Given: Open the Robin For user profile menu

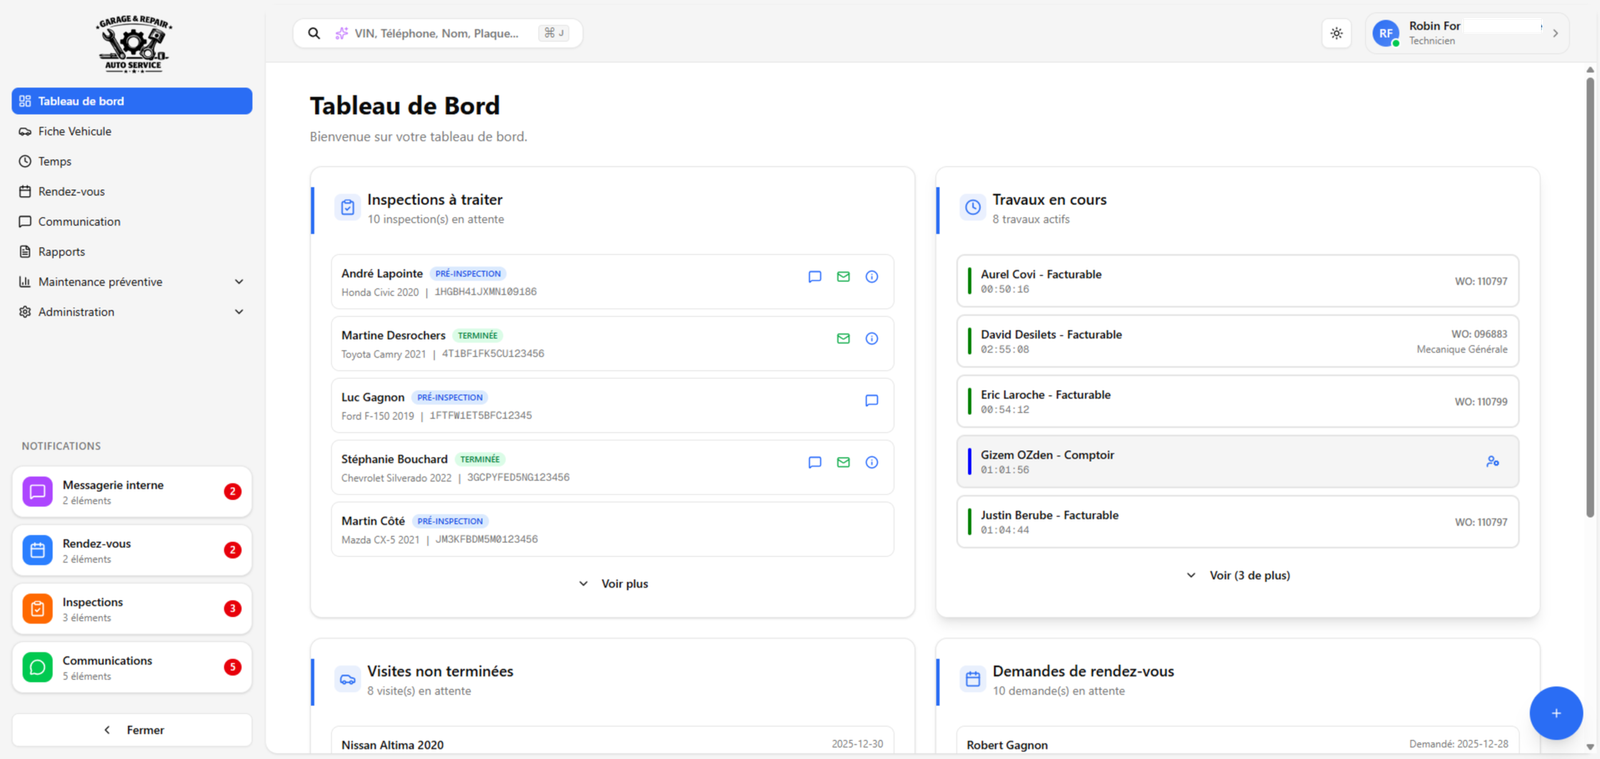Looking at the screenshot, I should coord(1466,34).
